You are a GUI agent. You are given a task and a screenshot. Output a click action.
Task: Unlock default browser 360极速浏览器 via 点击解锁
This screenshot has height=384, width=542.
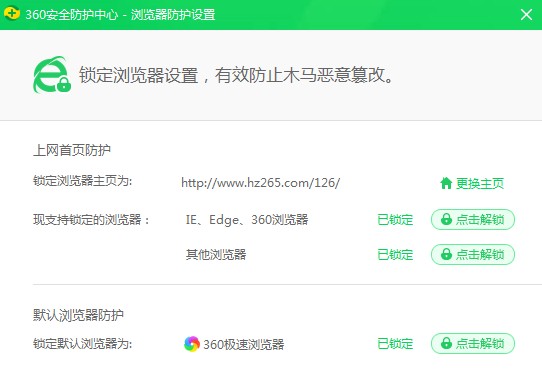click(x=473, y=344)
